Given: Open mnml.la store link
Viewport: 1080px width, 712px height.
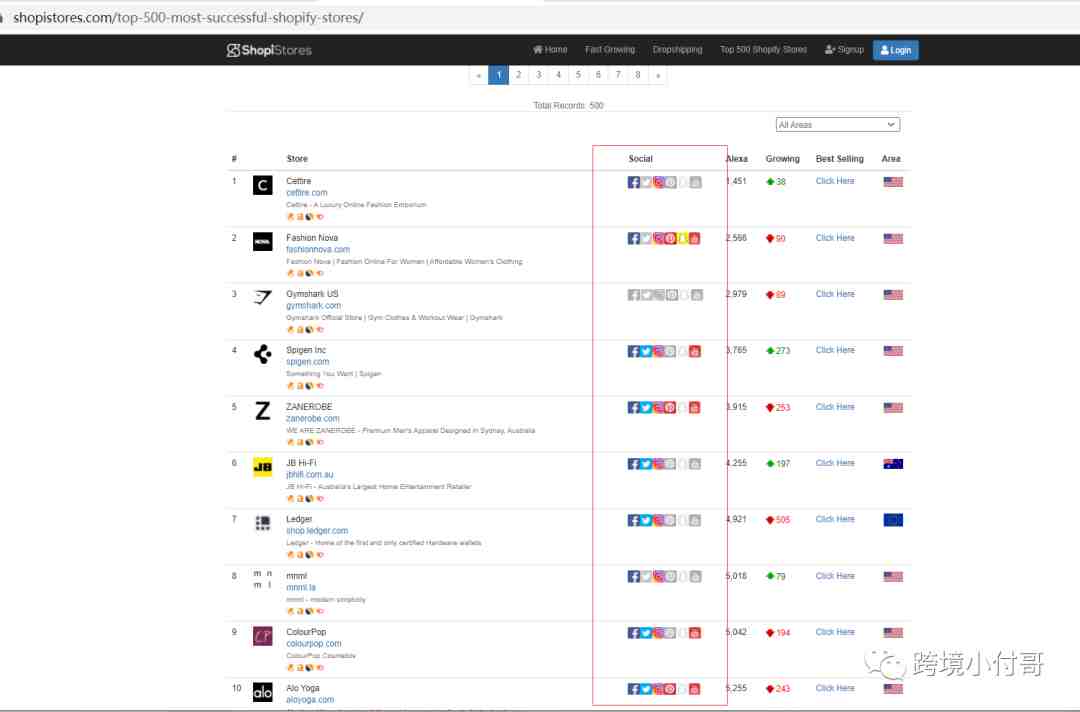Looking at the screenshot, I should 301,587.
